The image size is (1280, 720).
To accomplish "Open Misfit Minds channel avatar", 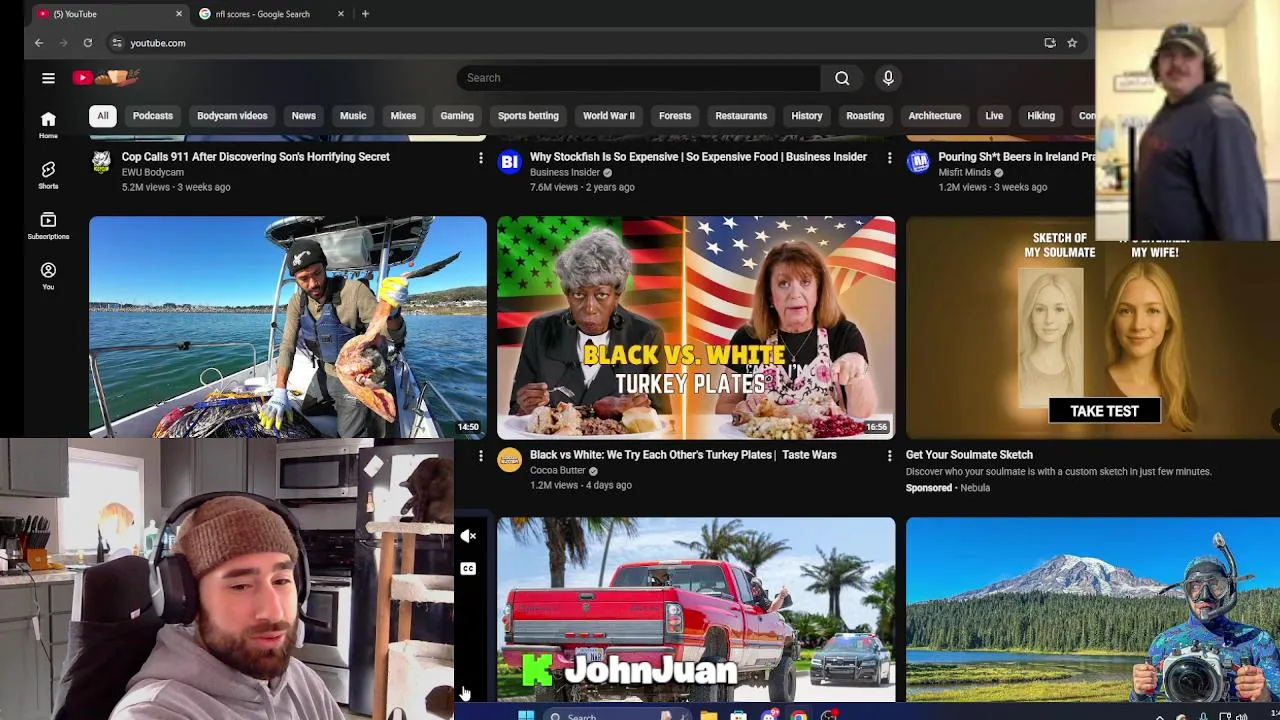I will (918, 161).
